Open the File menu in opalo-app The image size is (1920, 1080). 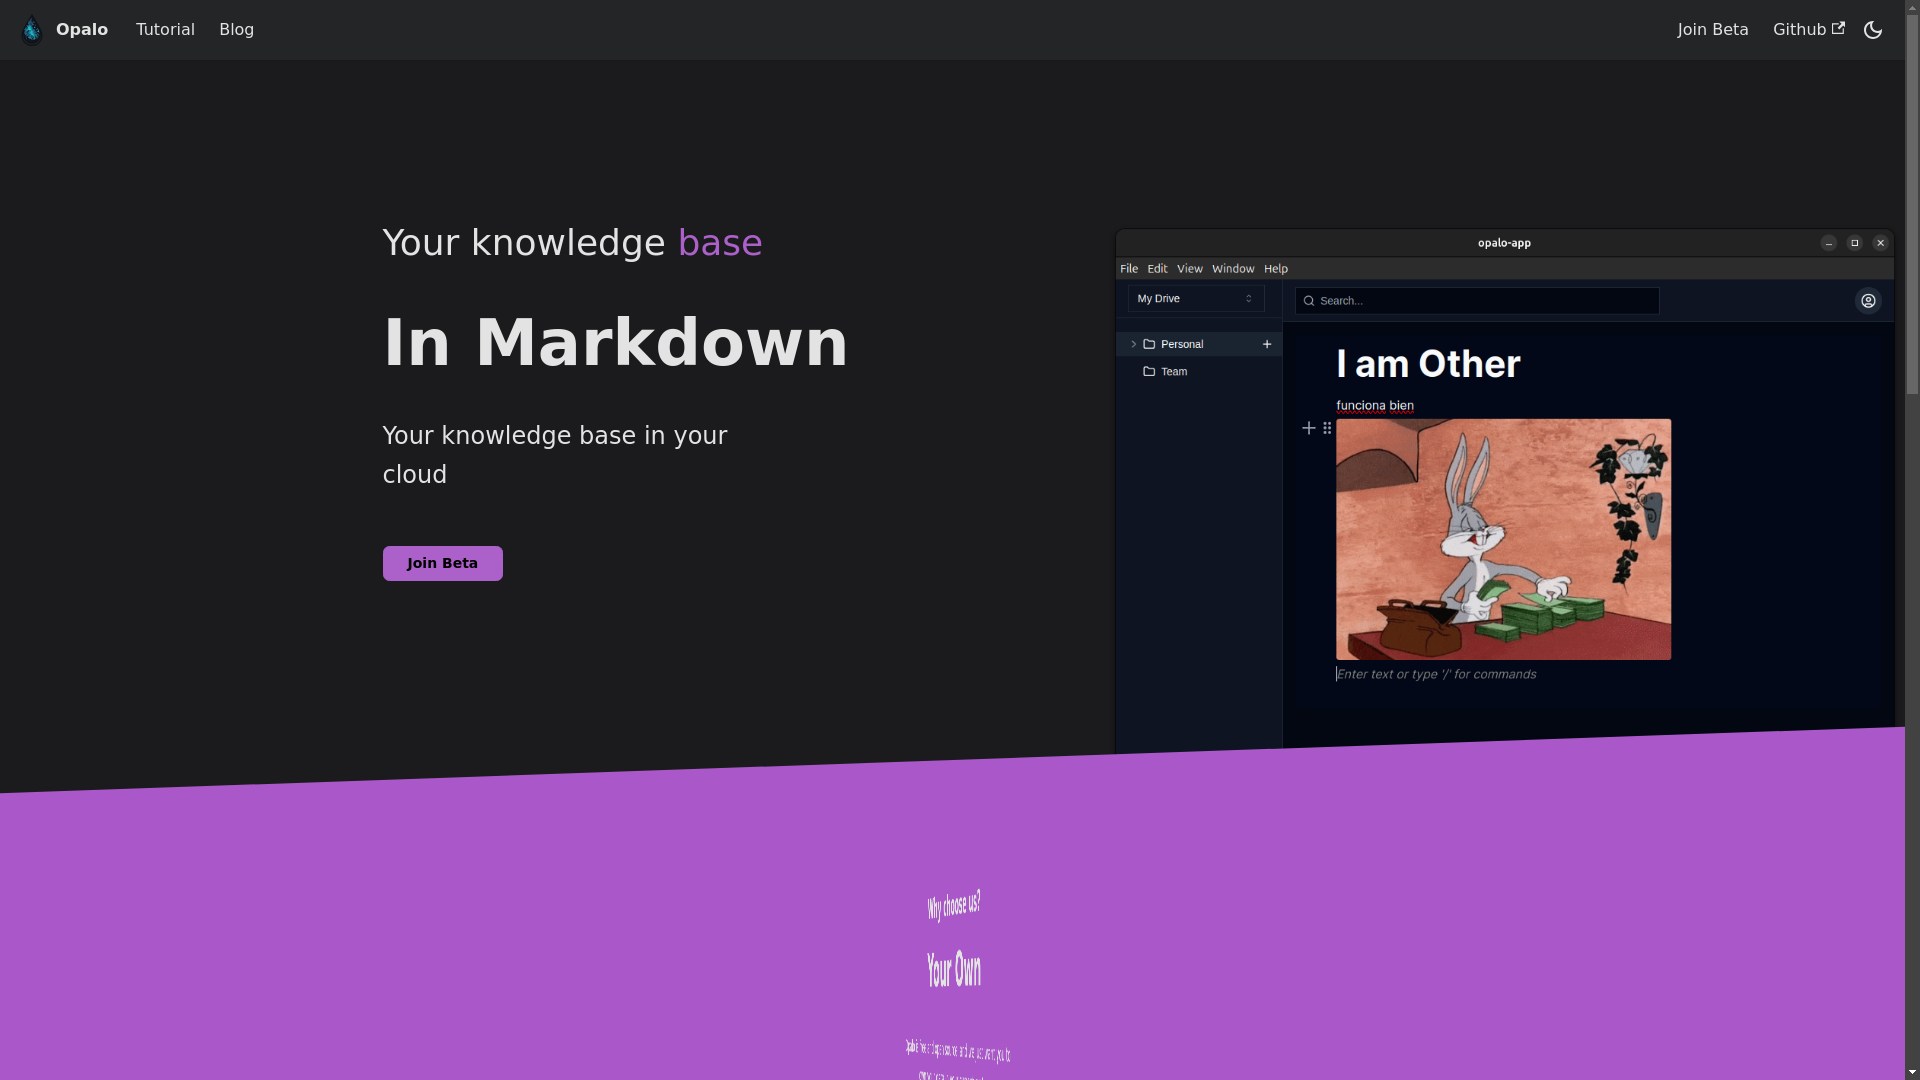point(1129,269)
